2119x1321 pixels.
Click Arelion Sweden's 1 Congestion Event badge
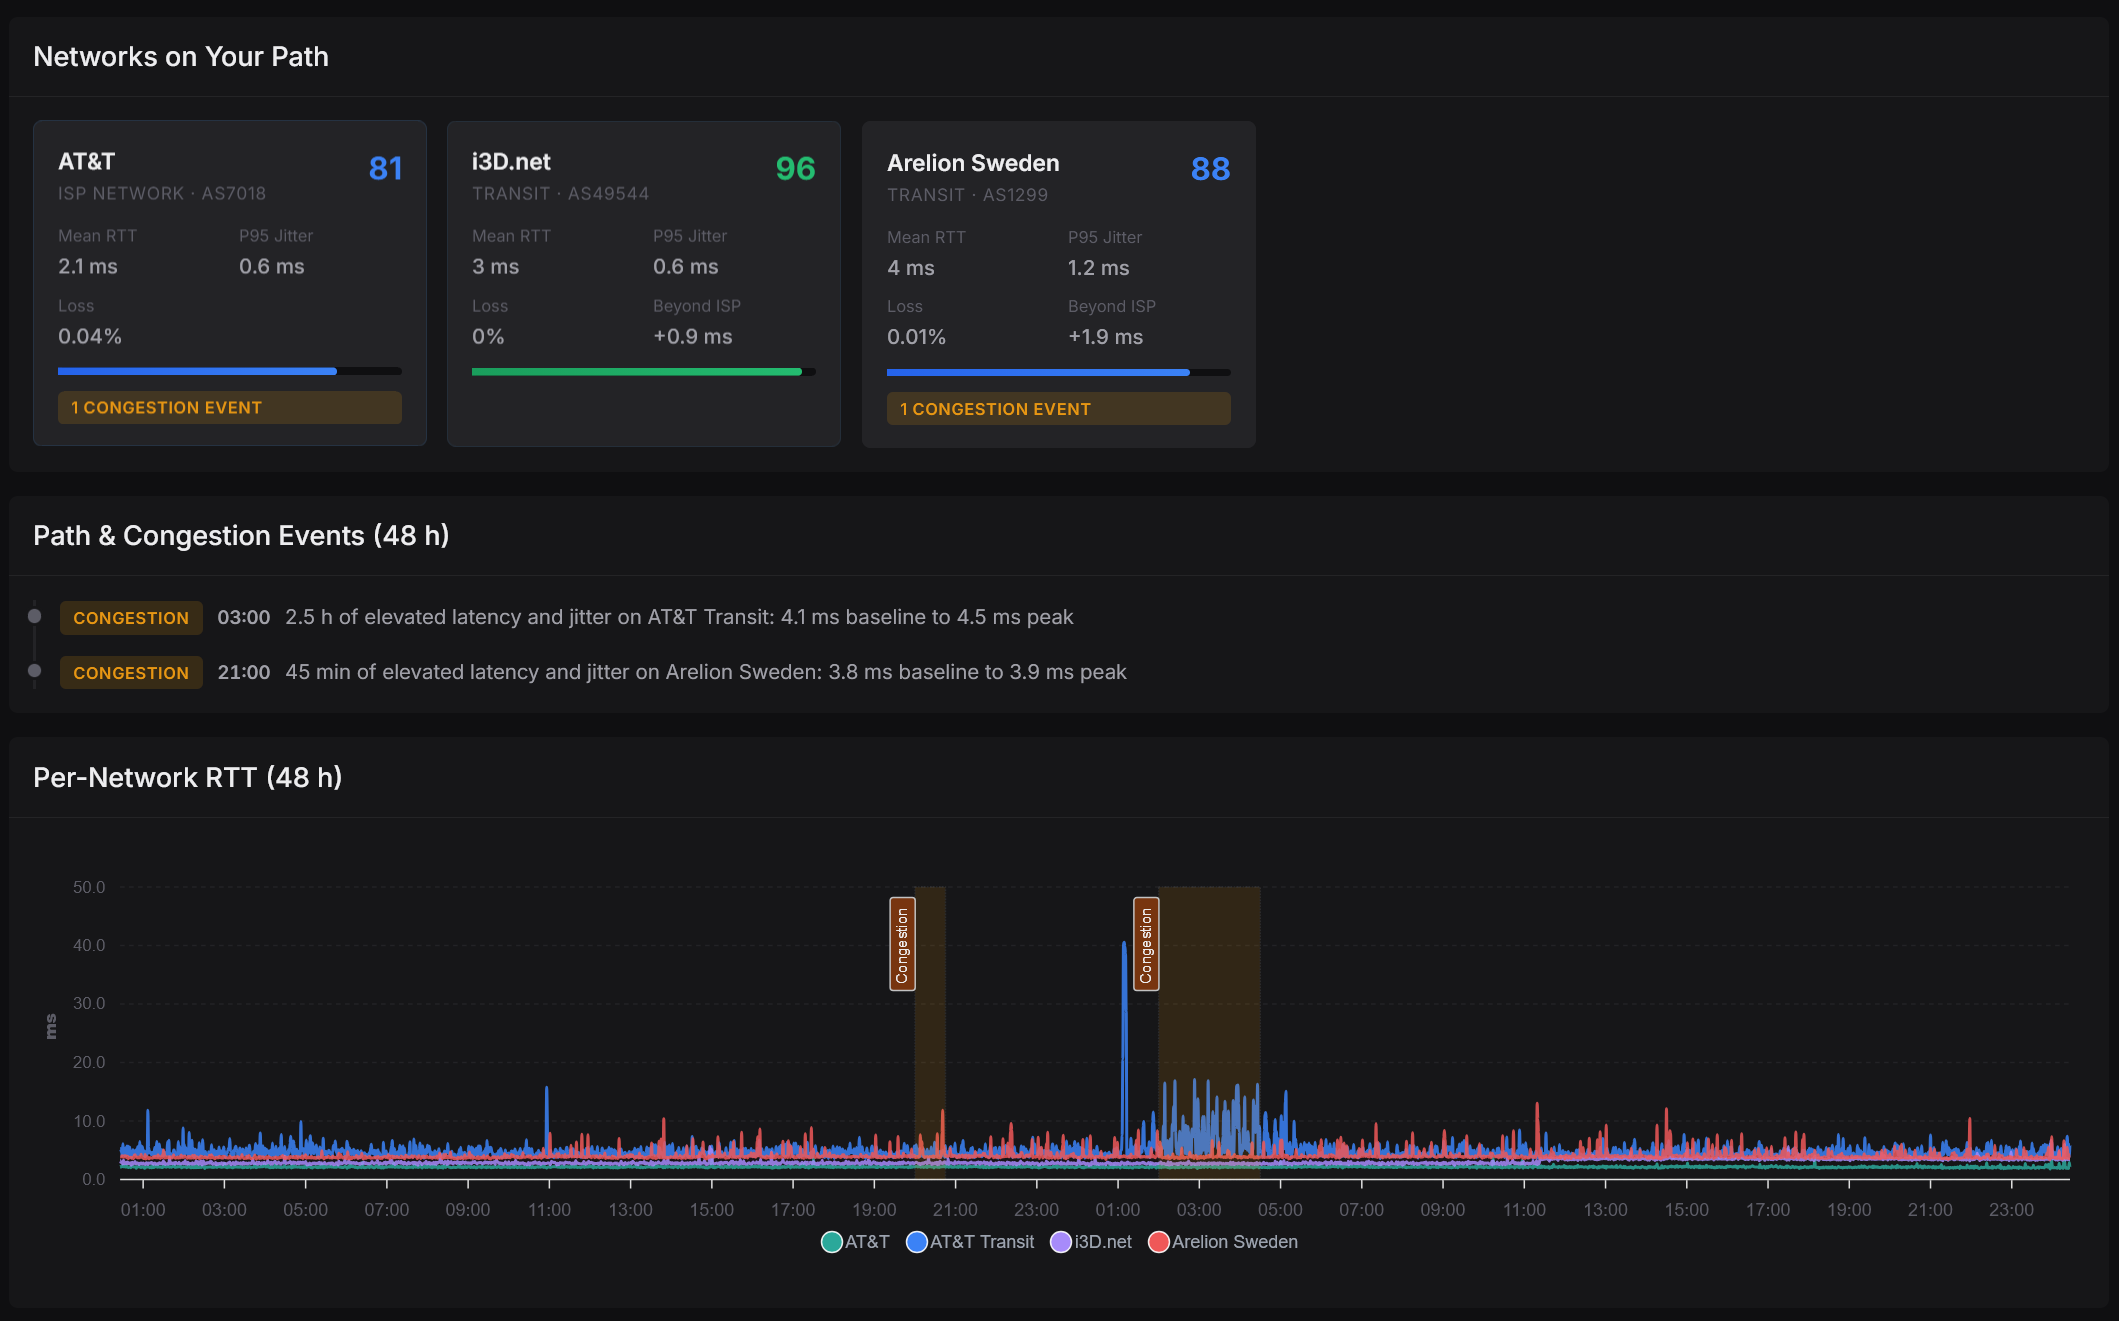point(1059,408)
